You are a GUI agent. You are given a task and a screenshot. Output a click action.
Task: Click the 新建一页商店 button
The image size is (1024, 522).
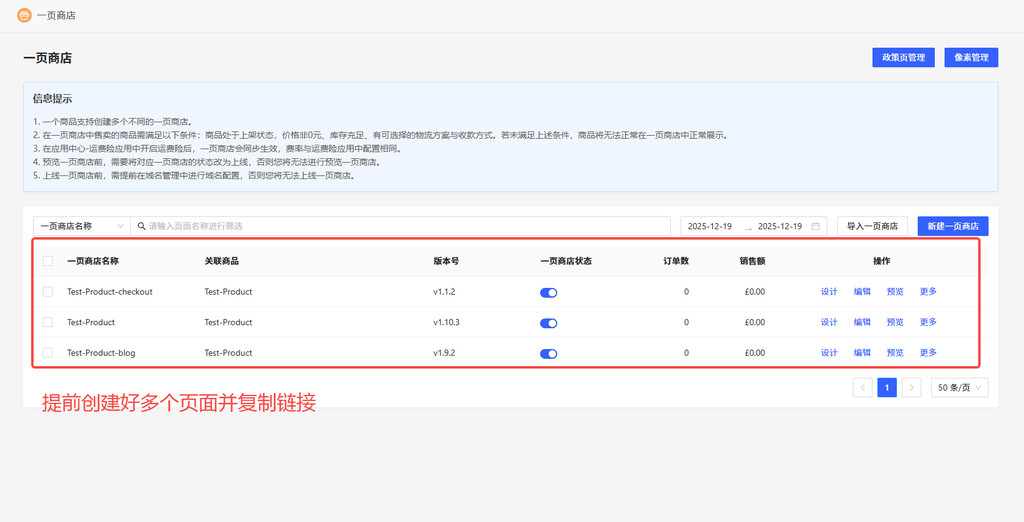953,226
